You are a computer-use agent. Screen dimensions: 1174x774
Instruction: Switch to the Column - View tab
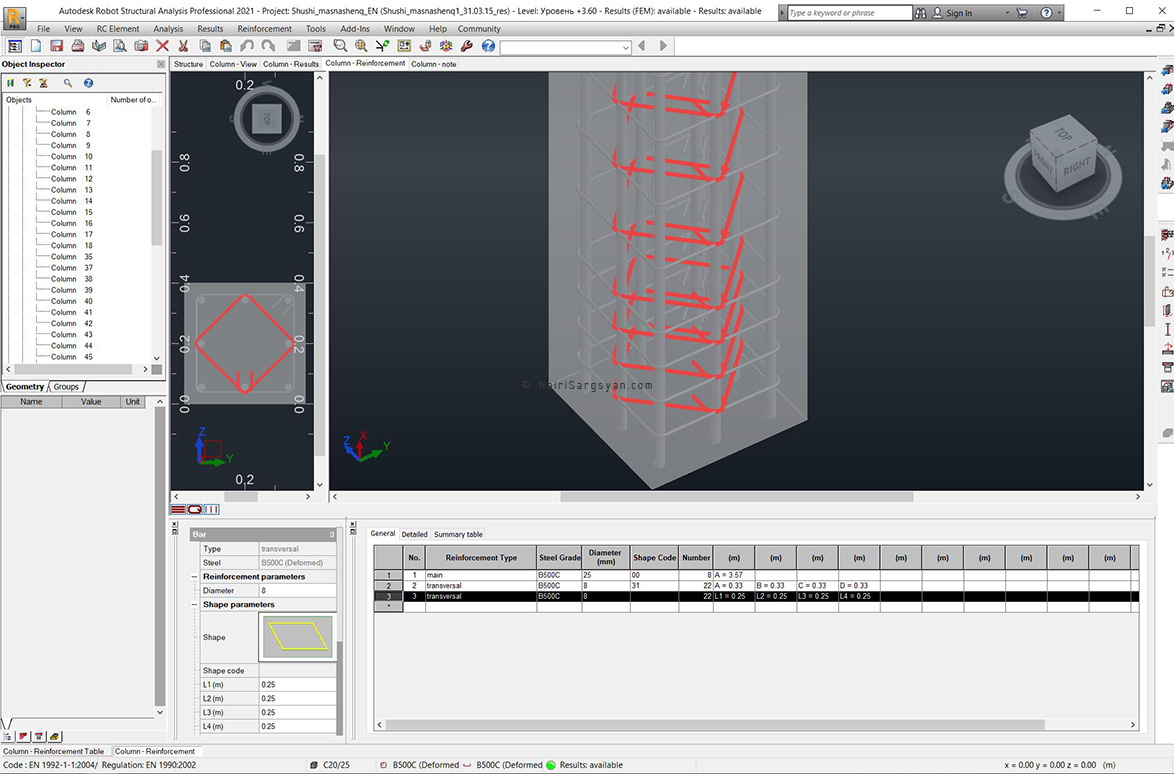coord(233,64)
